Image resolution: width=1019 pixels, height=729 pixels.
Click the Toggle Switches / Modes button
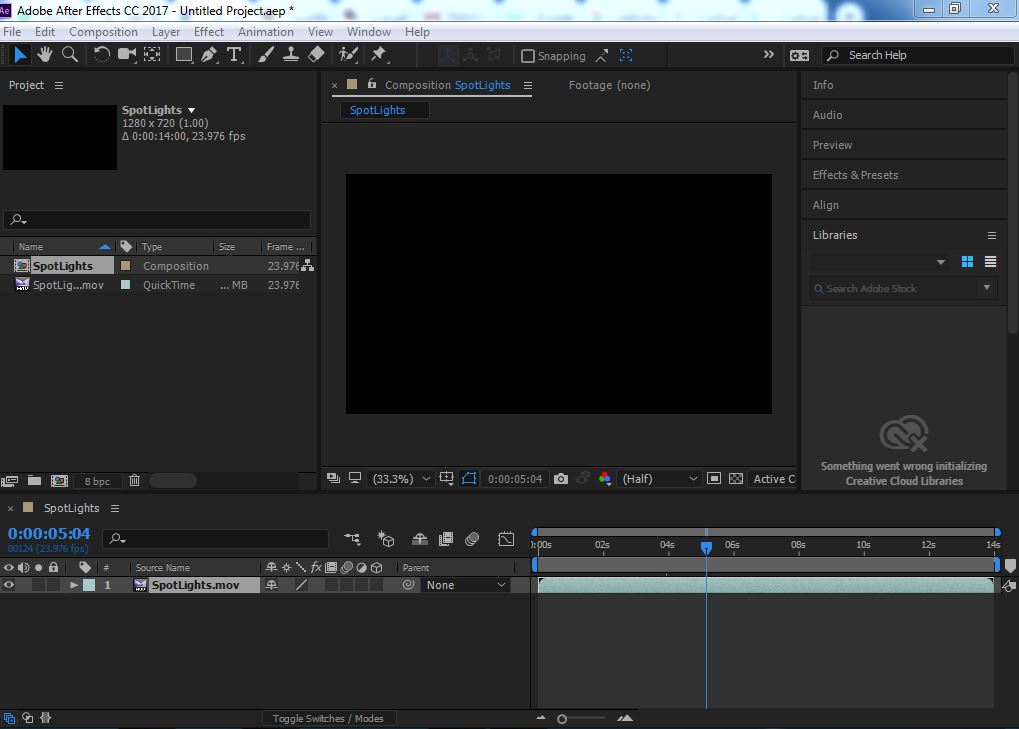[328, 718]
